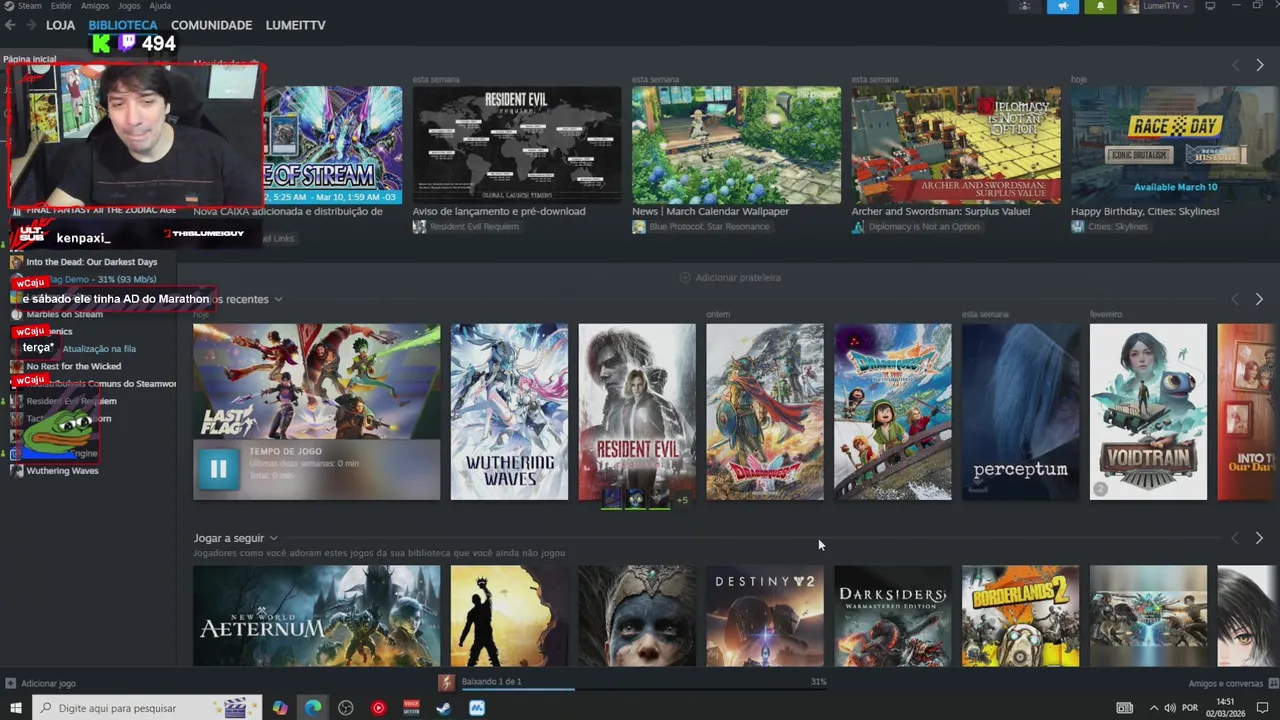Click the blue announcements megaphone icon
The image size is (1280, 720).
click(1063, 6)
